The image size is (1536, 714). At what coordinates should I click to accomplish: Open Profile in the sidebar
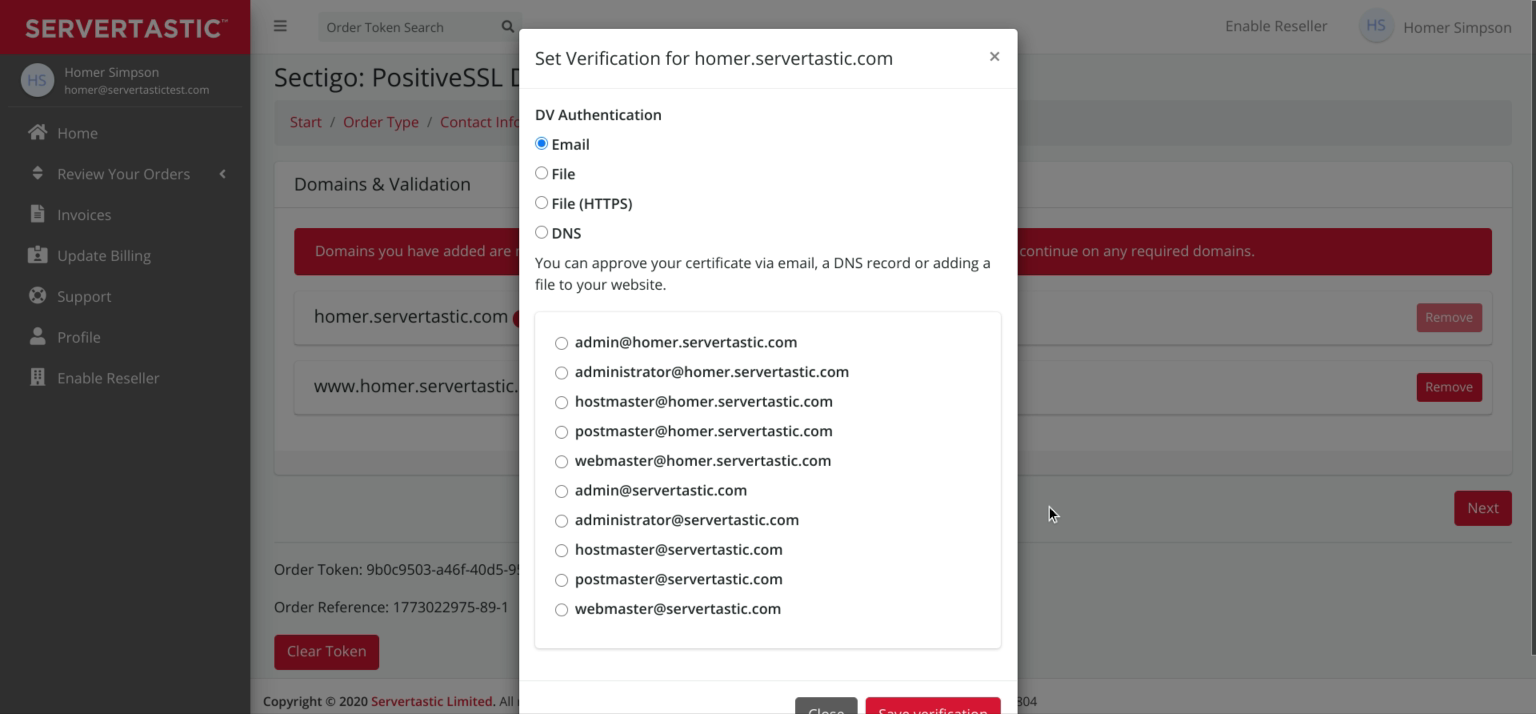[125, 338]
